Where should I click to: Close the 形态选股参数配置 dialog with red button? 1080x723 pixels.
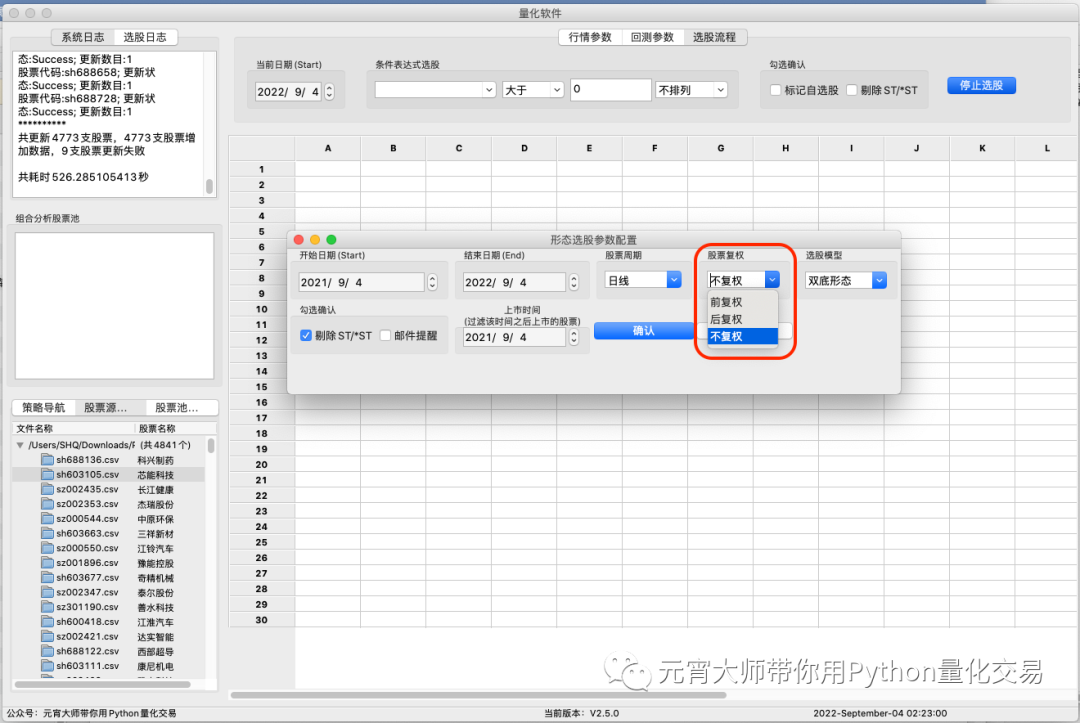298,240
